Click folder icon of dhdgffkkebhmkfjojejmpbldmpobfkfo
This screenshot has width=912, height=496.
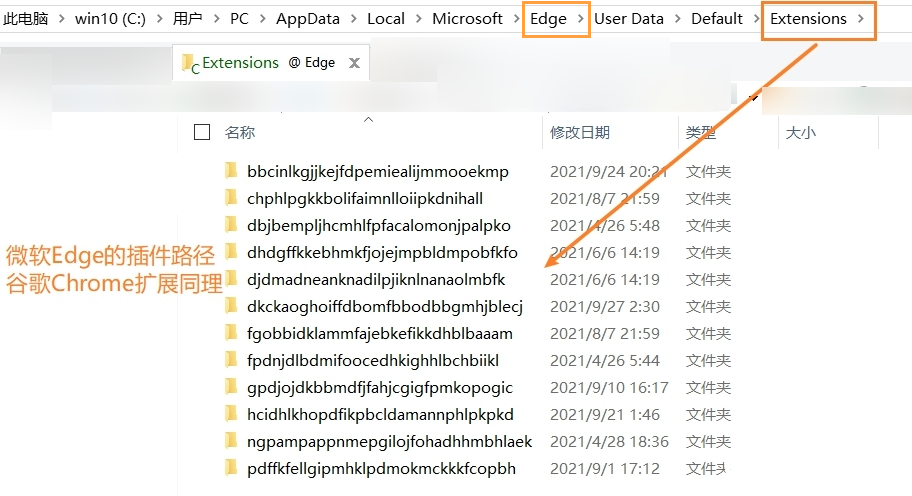231,252
